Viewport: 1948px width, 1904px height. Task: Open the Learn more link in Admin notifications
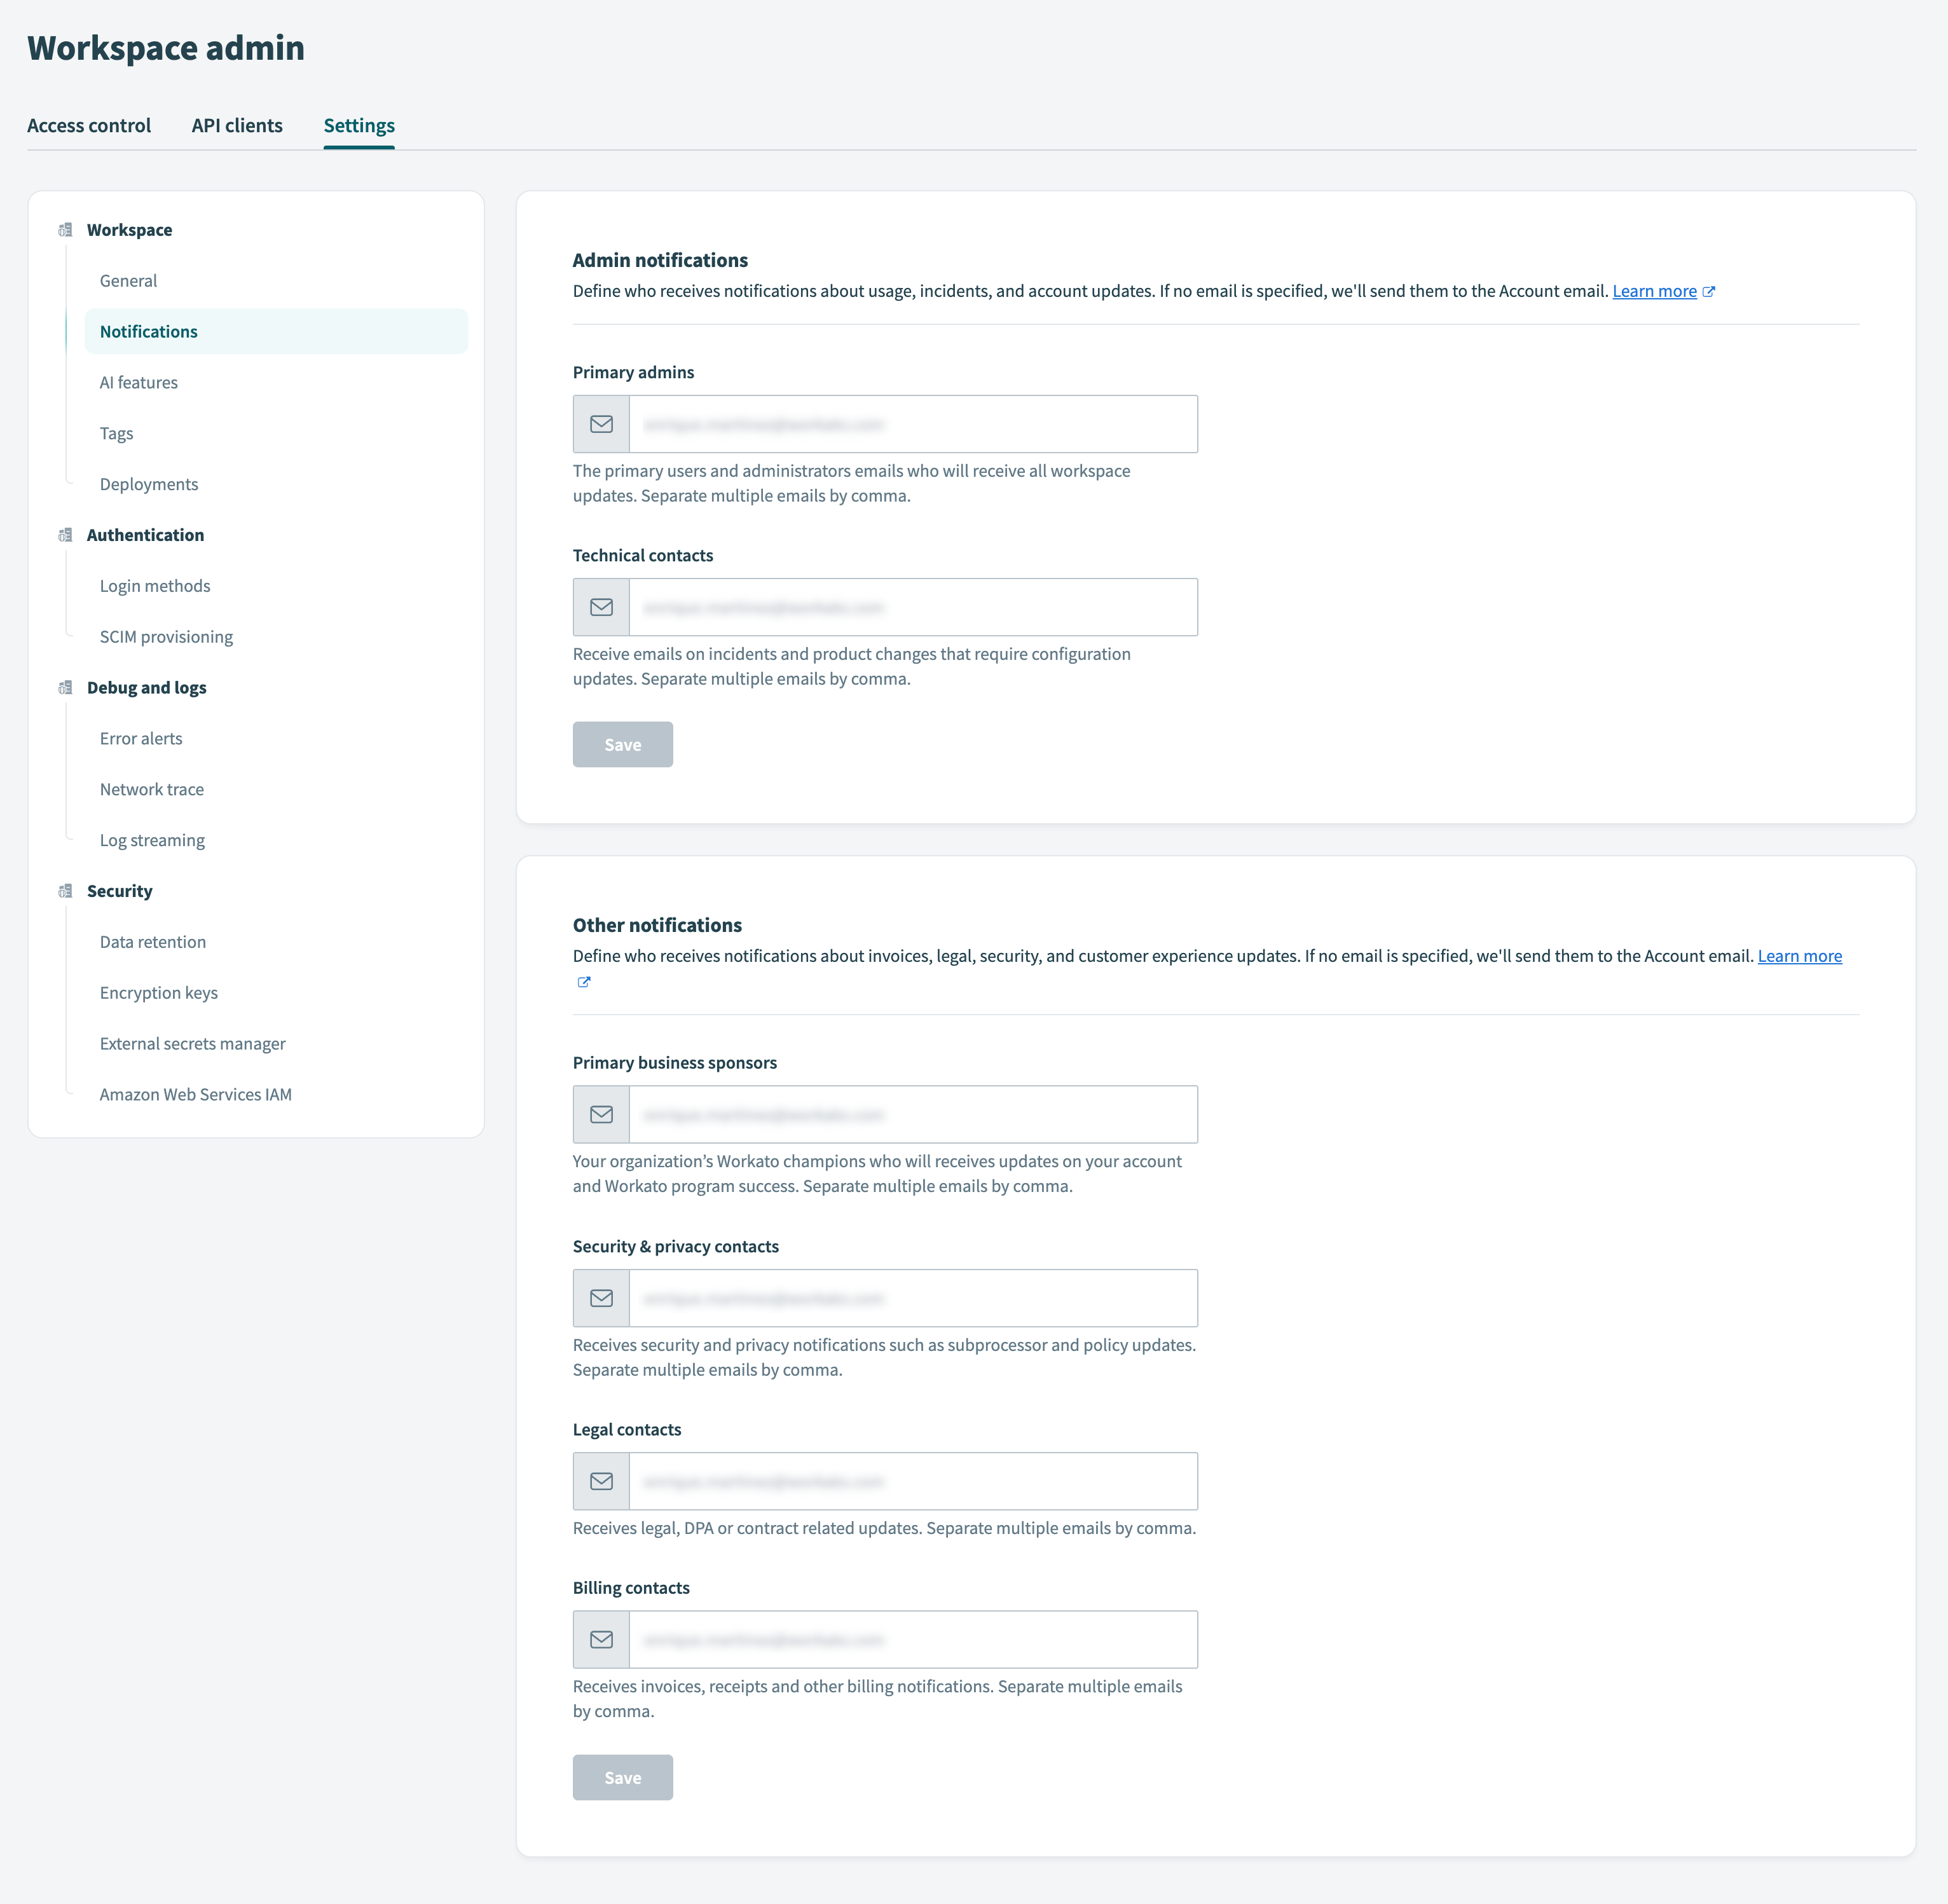[1655, 291]
